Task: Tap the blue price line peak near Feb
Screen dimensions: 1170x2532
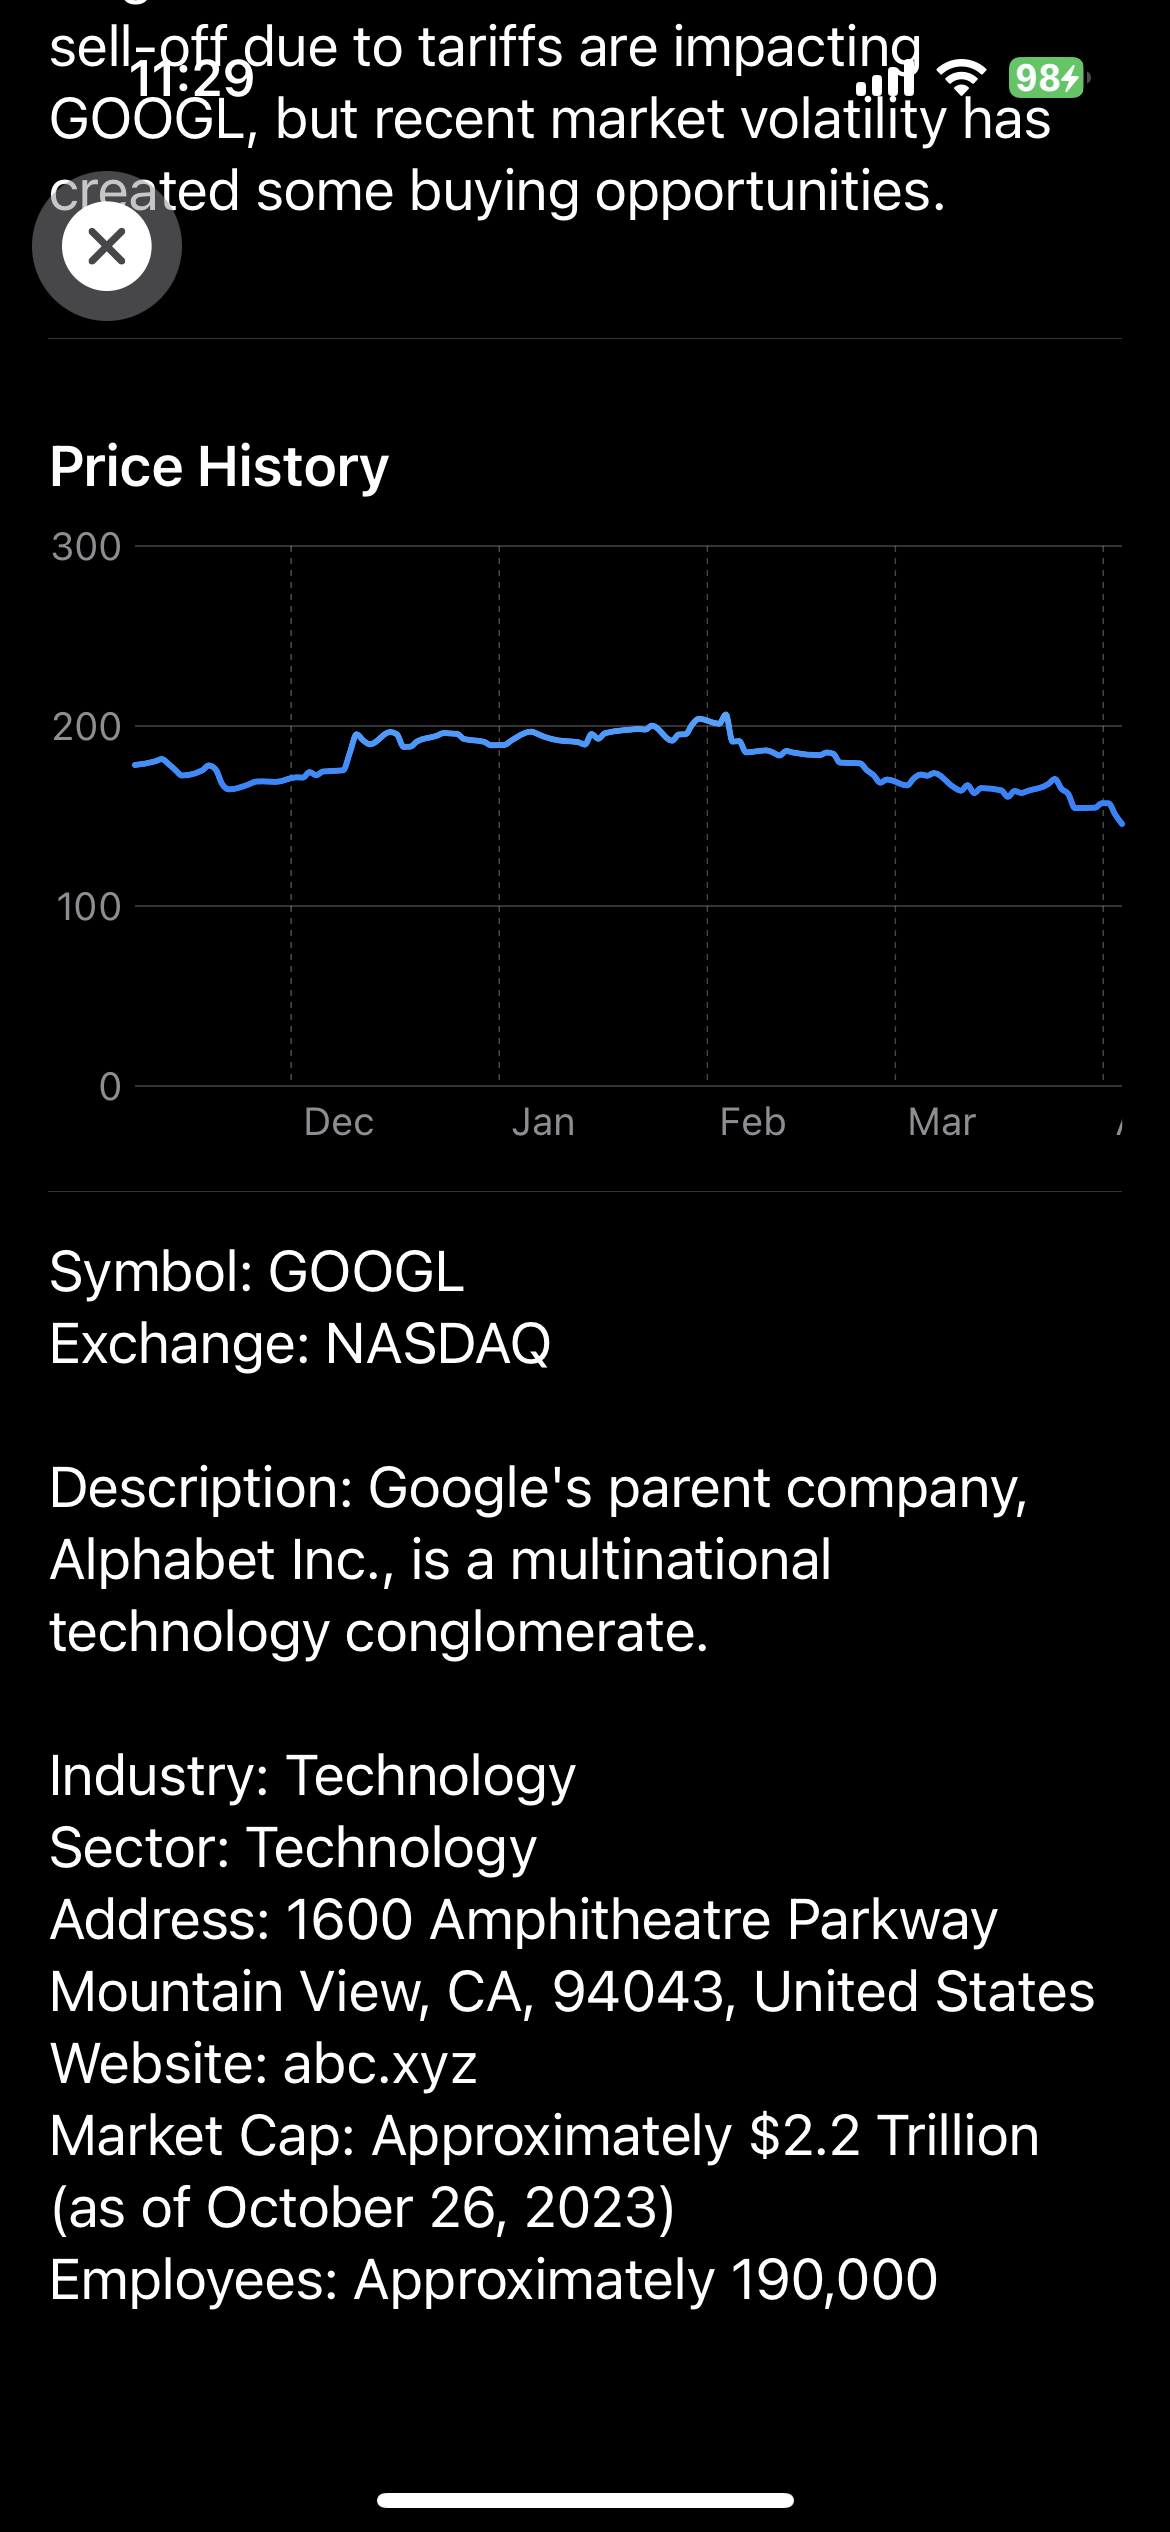Action: (x=726, y=715)
